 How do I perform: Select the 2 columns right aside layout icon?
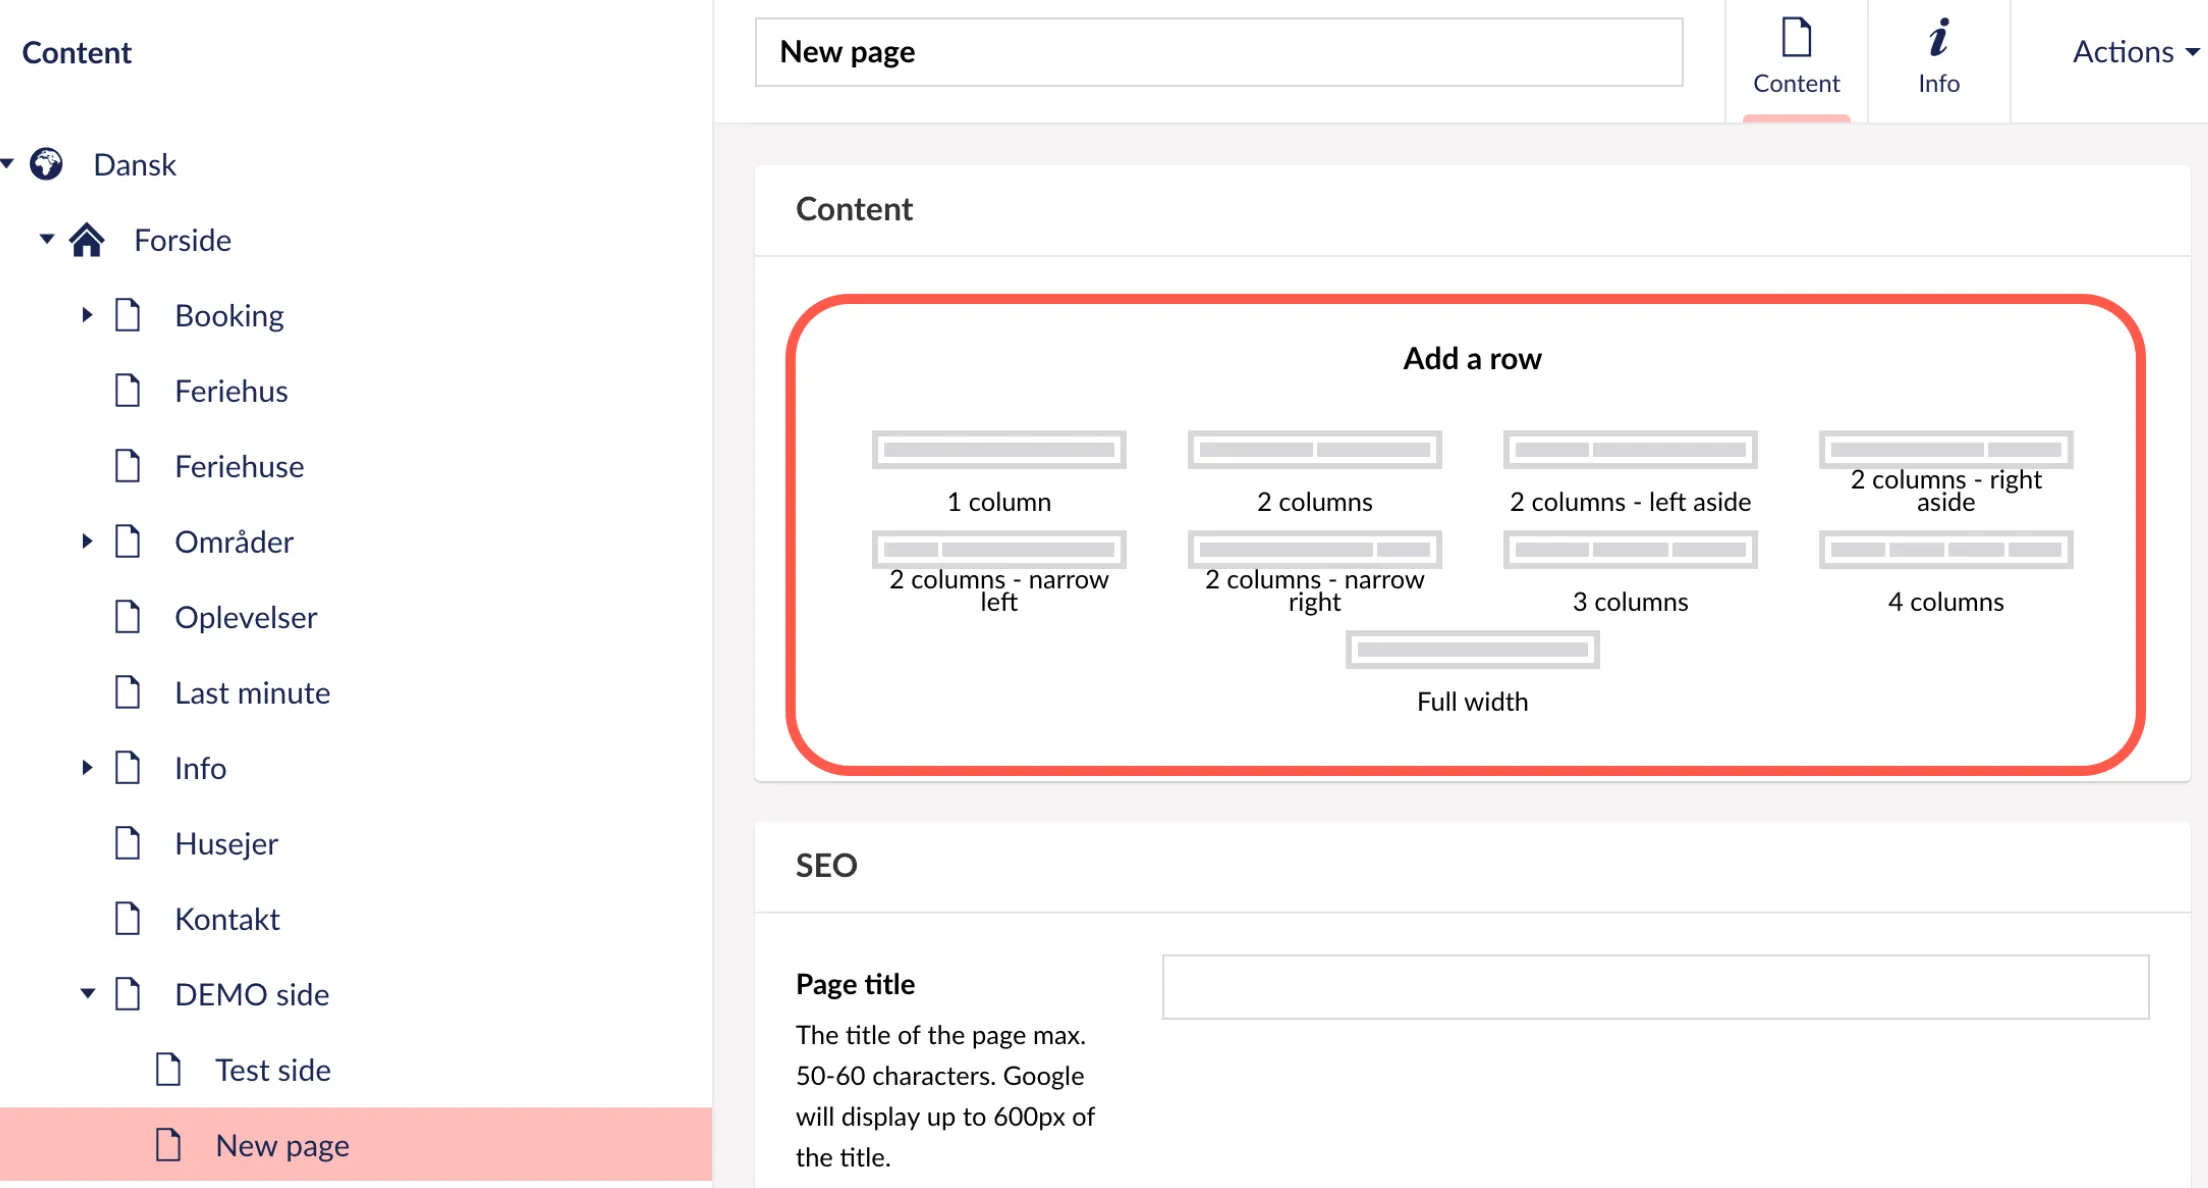1945,450
